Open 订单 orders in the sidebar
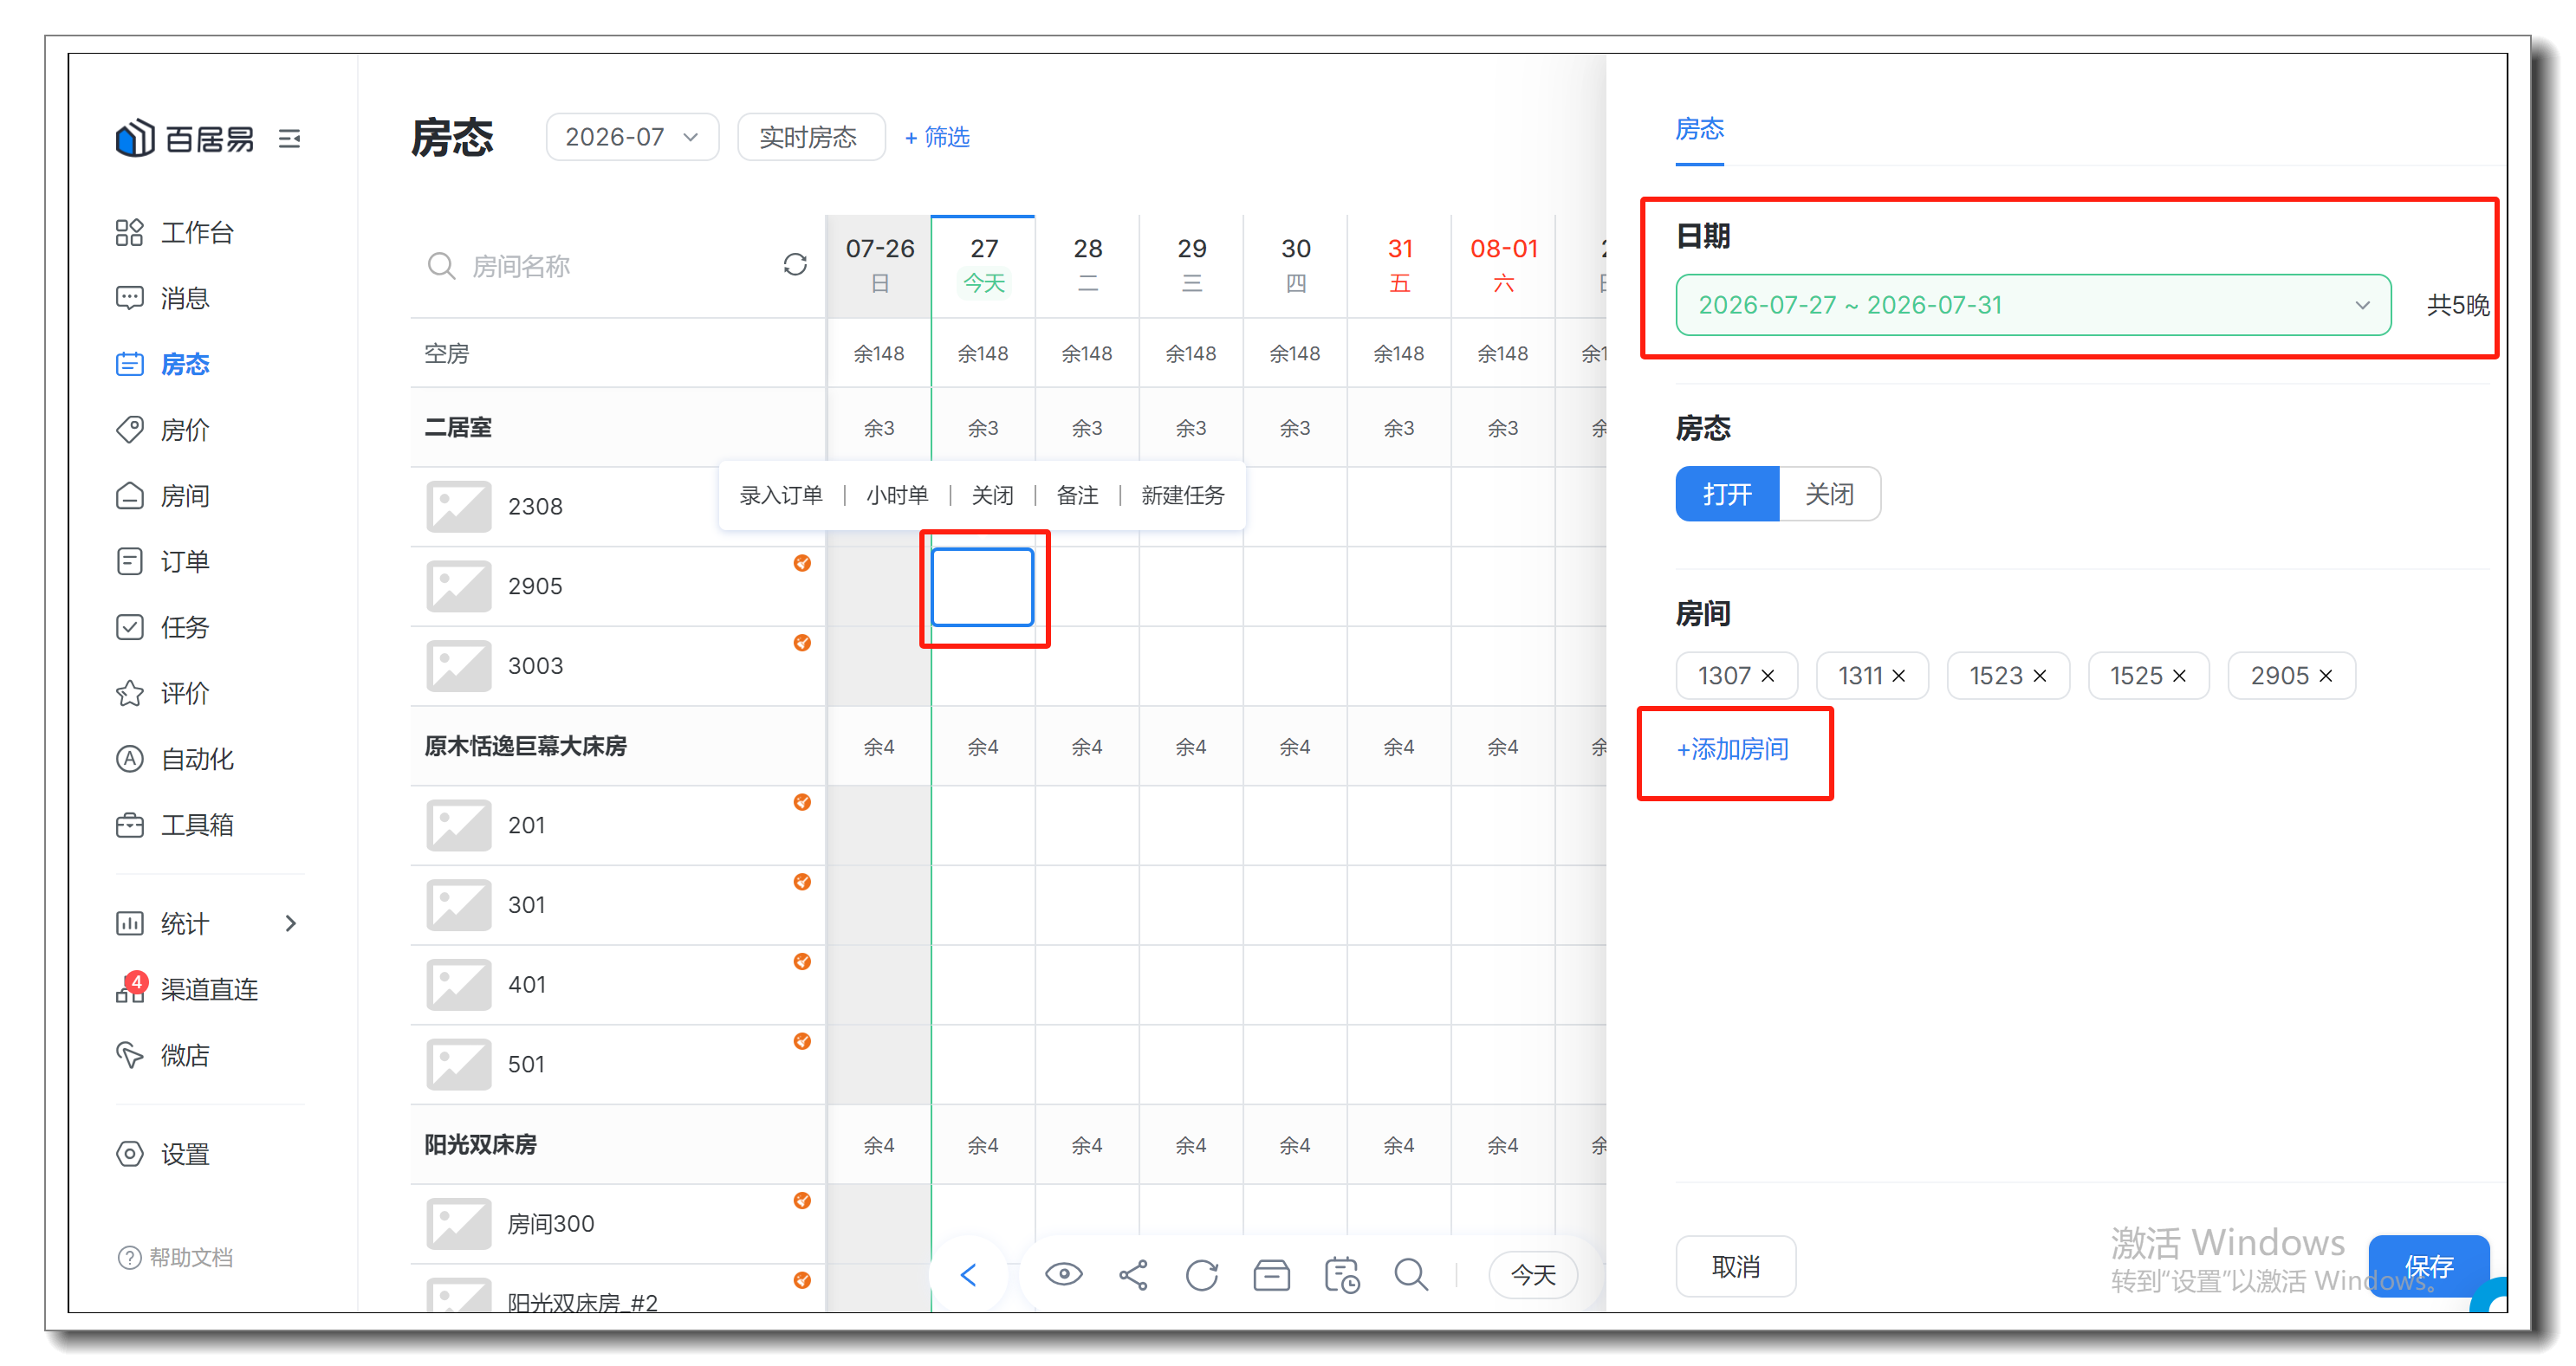Viewport: 2576px width, 1366px height. pyautogui.click(x=163, y=562)
